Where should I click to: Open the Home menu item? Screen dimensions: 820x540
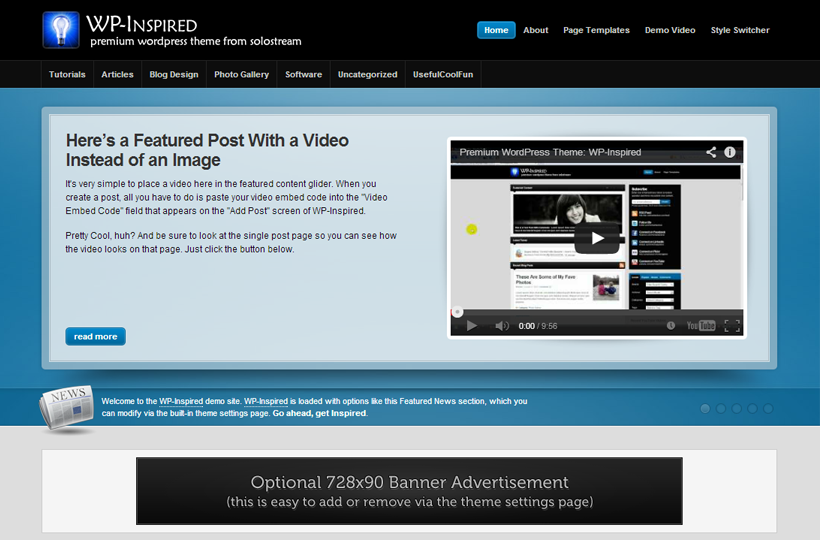pos(496,30)
